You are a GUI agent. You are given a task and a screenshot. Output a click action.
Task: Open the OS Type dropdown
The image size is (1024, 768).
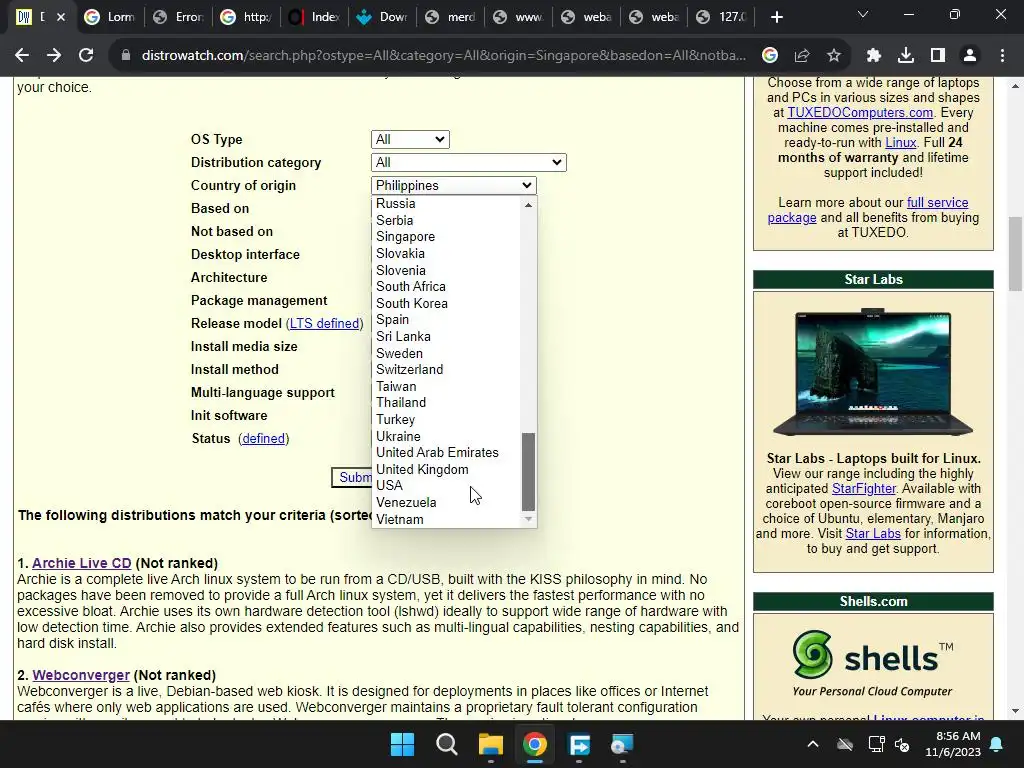(x=410, y=139)
